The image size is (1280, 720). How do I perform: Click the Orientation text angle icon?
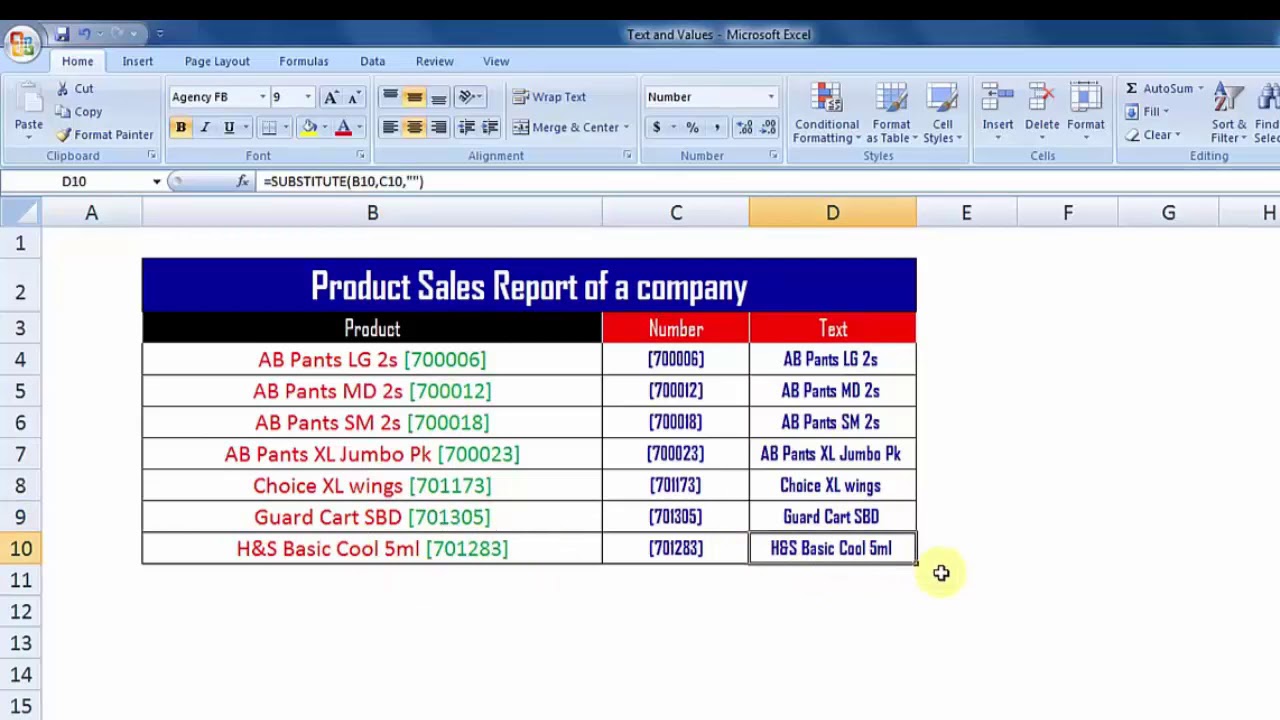pyautogui.click(x=467, y=97)
